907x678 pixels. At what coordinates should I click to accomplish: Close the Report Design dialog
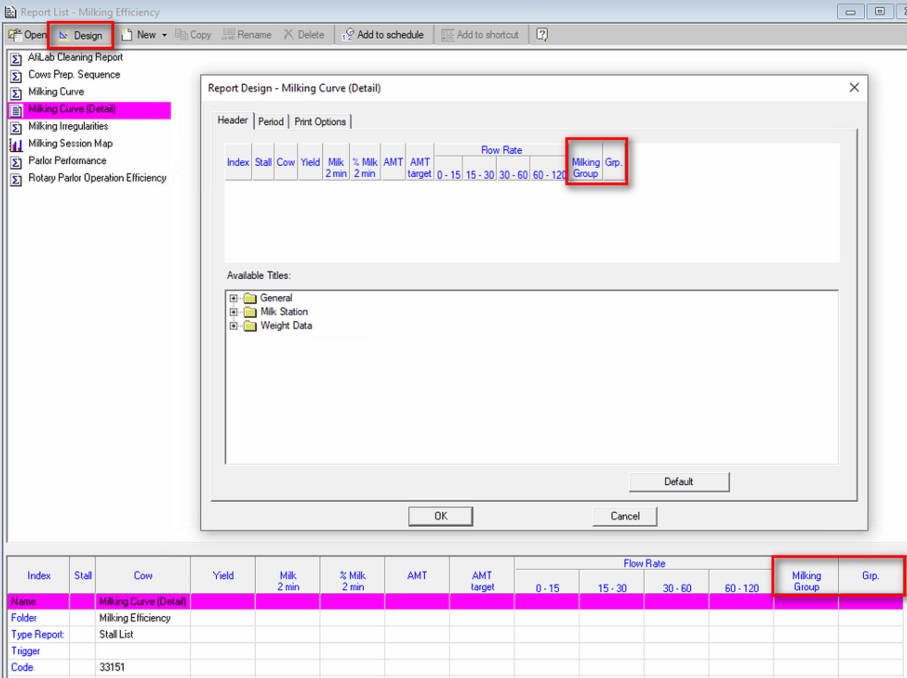click(x=854, y=88)
